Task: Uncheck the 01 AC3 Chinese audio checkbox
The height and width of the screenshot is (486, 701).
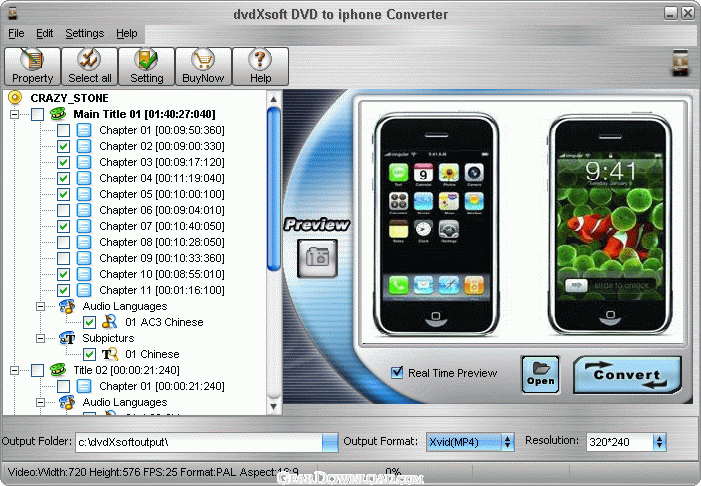Action: 89,322
